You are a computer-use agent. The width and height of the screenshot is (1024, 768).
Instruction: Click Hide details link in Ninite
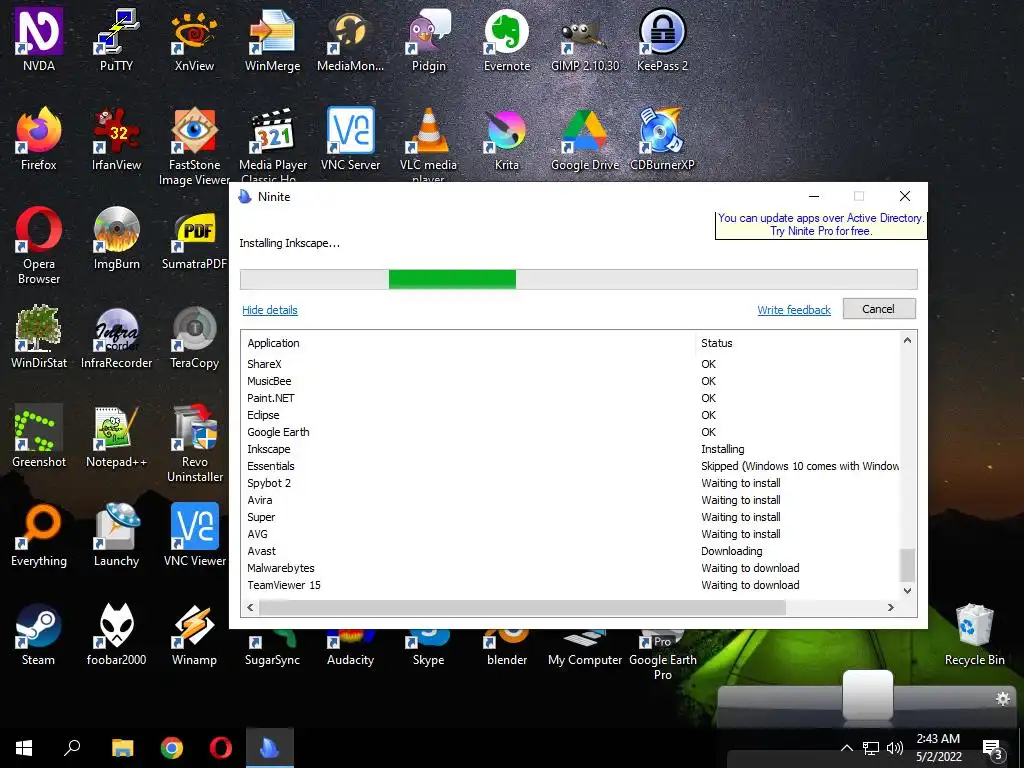click(x=270, y=310)
